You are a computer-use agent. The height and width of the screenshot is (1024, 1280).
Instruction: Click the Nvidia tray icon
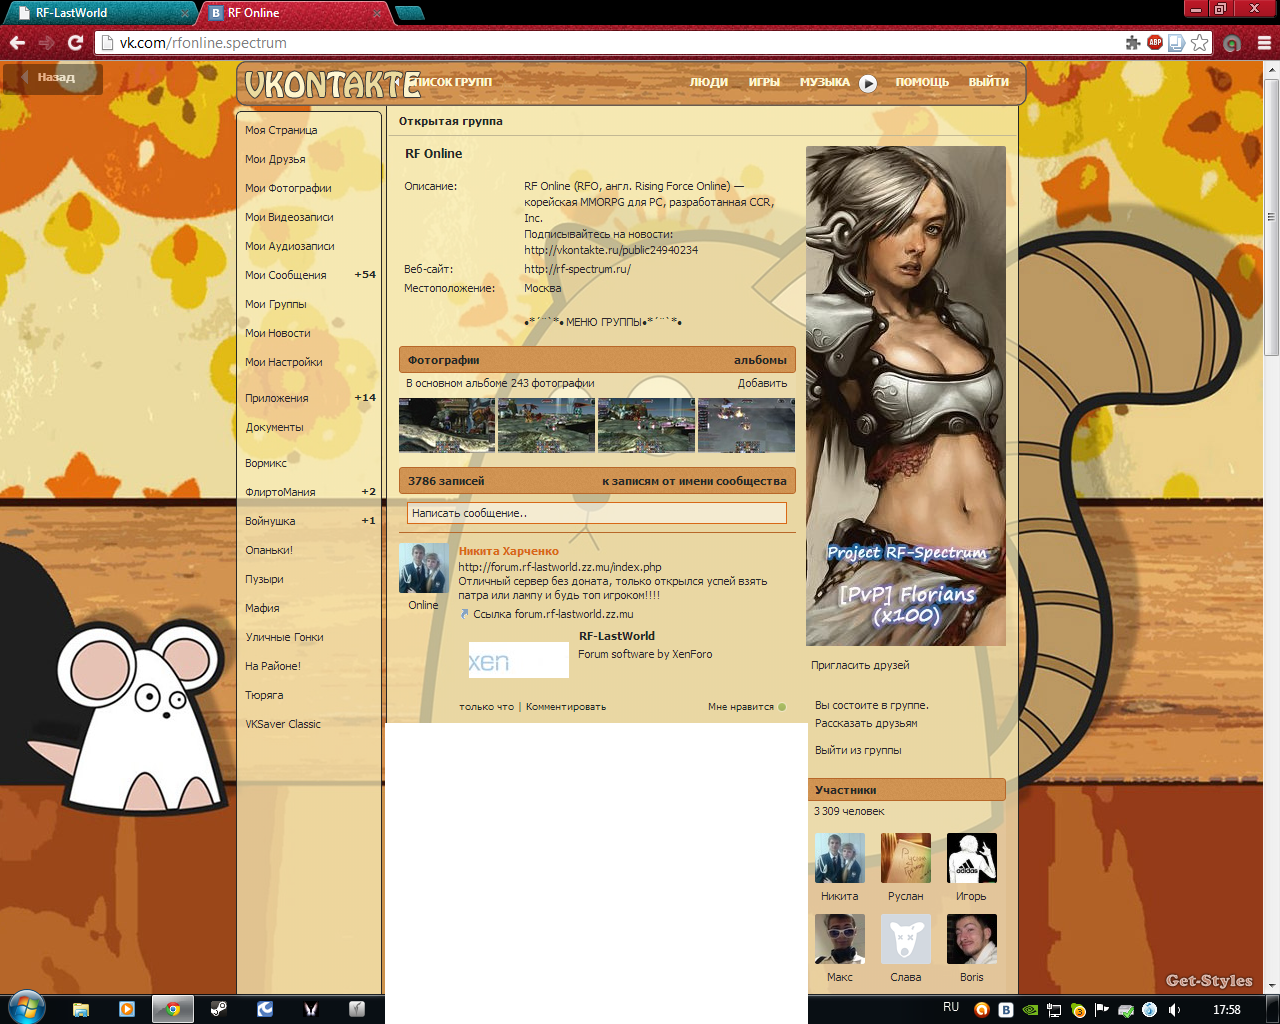click(x=1030, y=1010)
